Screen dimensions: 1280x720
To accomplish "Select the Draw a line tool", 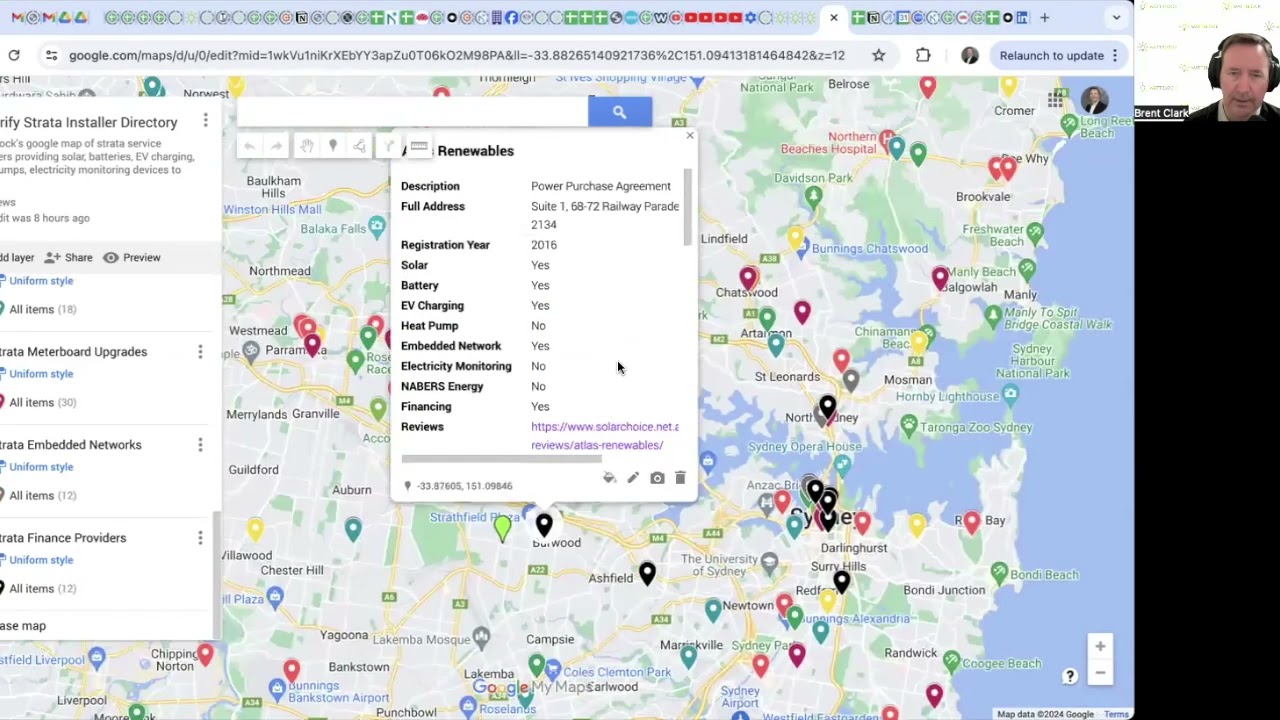I will click(x=359, y=147).
